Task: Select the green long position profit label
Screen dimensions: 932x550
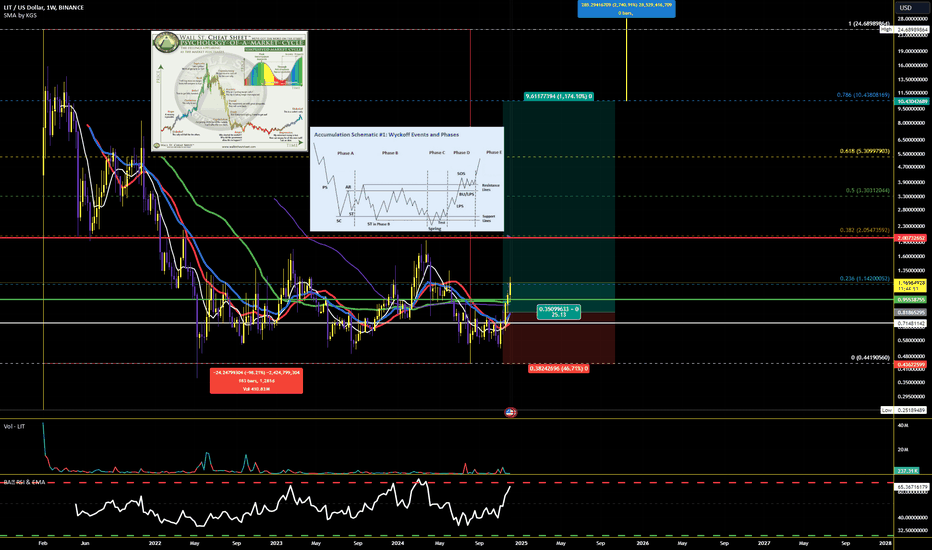Action: pyautogui.click(x=559, y=96)
